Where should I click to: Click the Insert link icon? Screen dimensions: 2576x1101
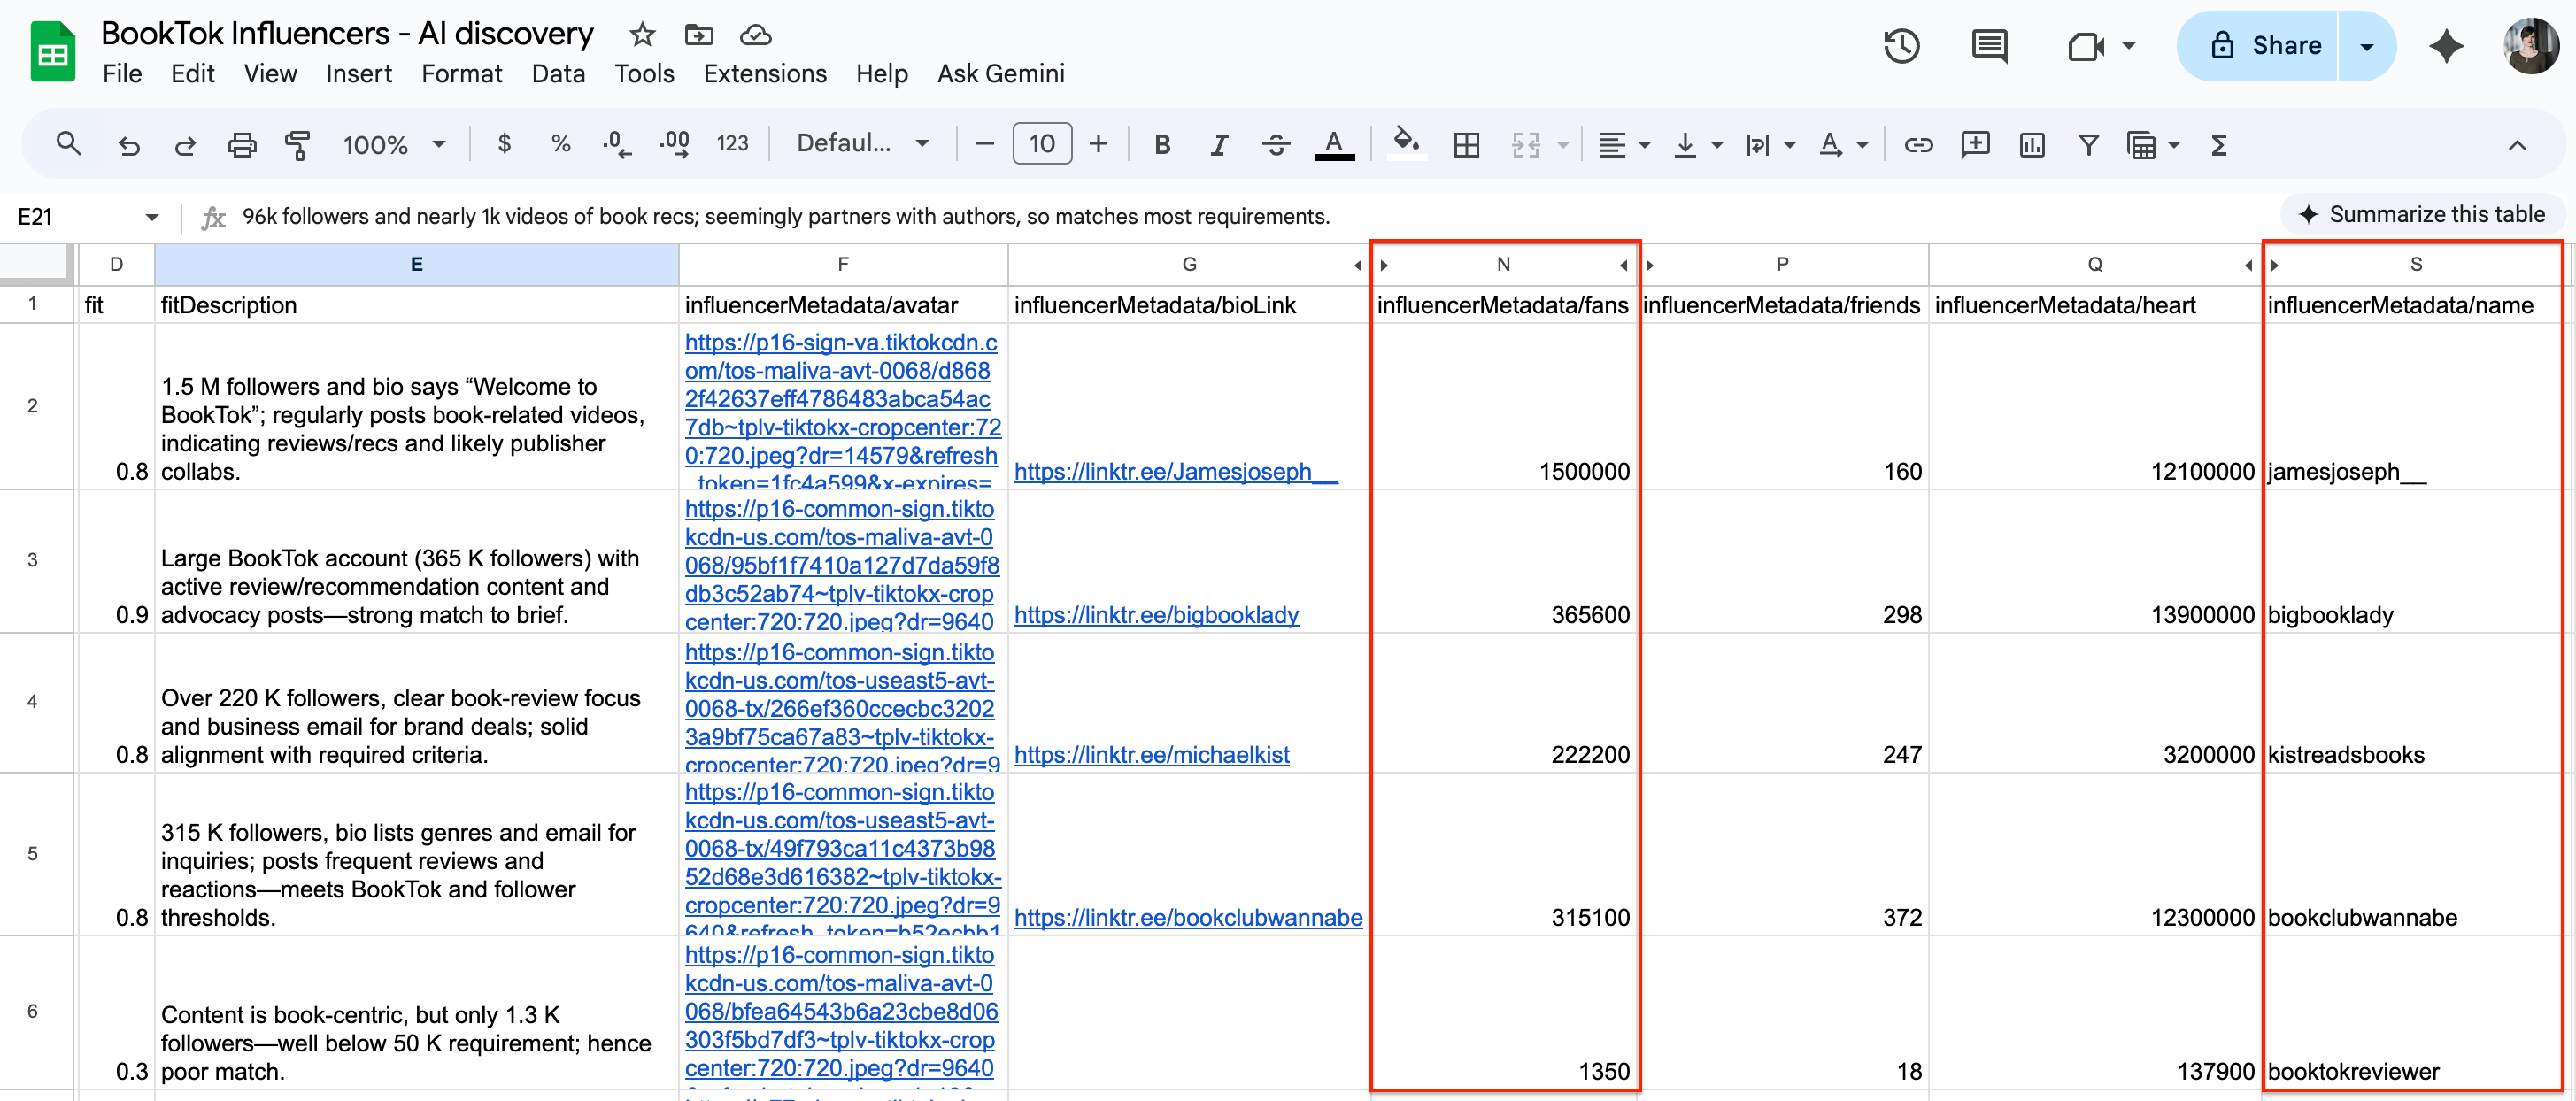click(x=1919, y=144)
